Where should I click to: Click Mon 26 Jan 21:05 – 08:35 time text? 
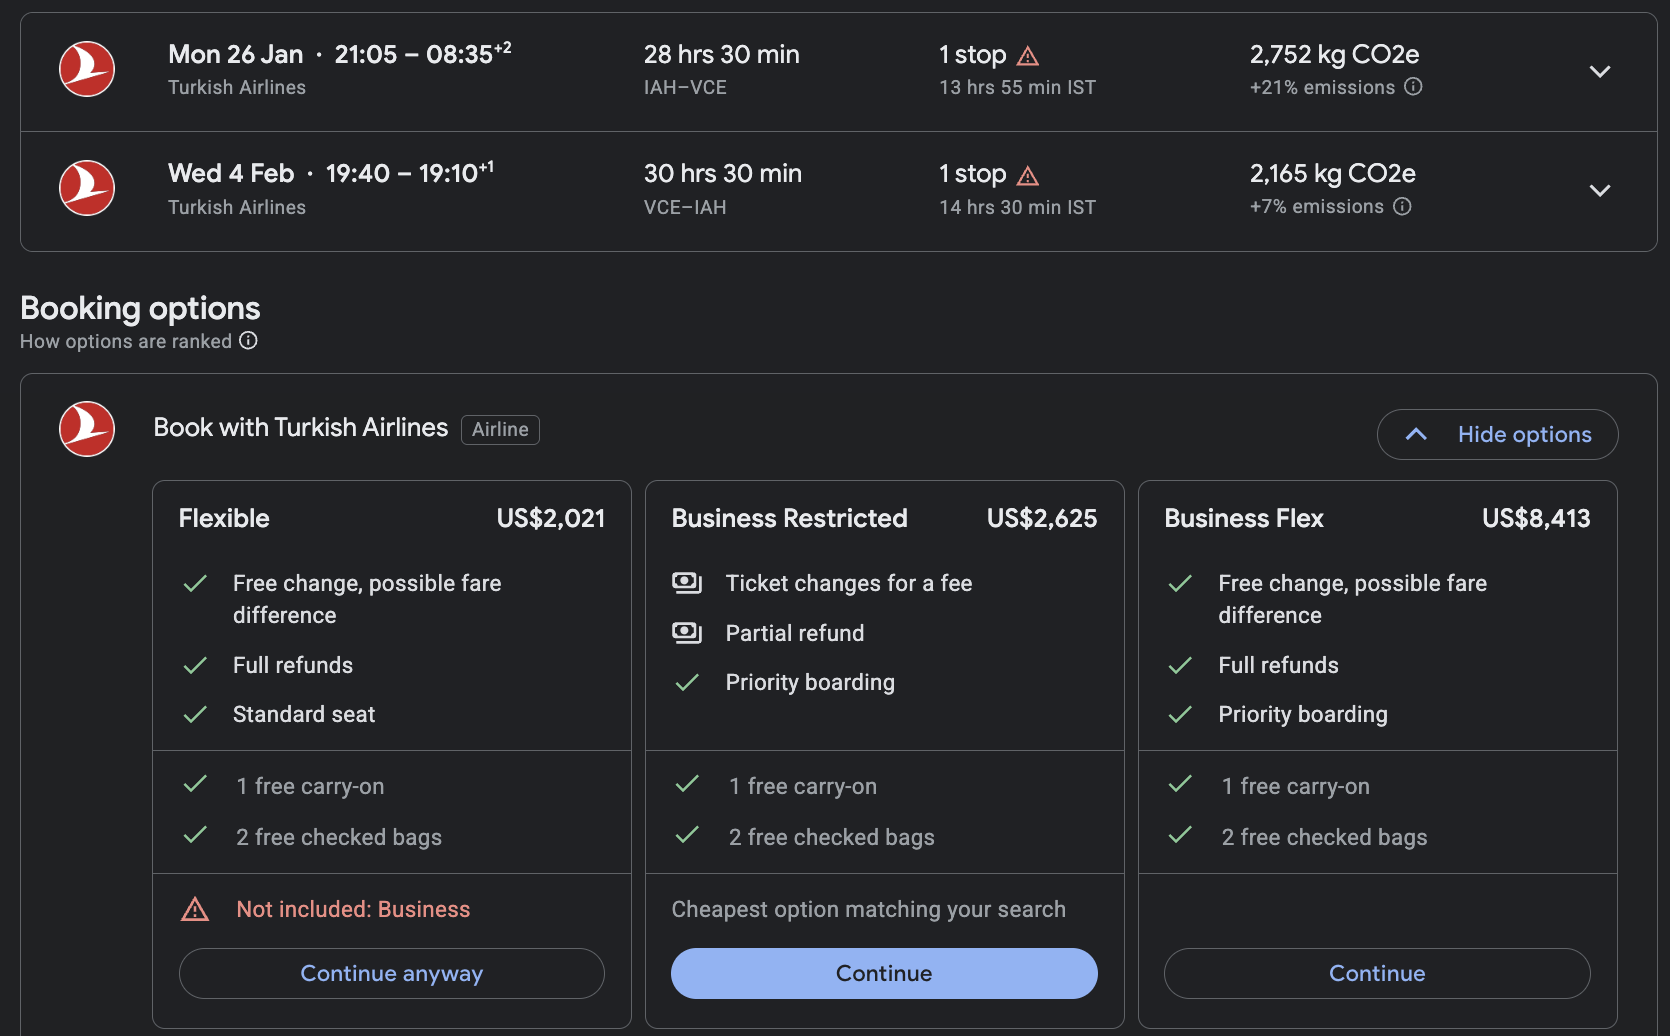tap(340, 54)
